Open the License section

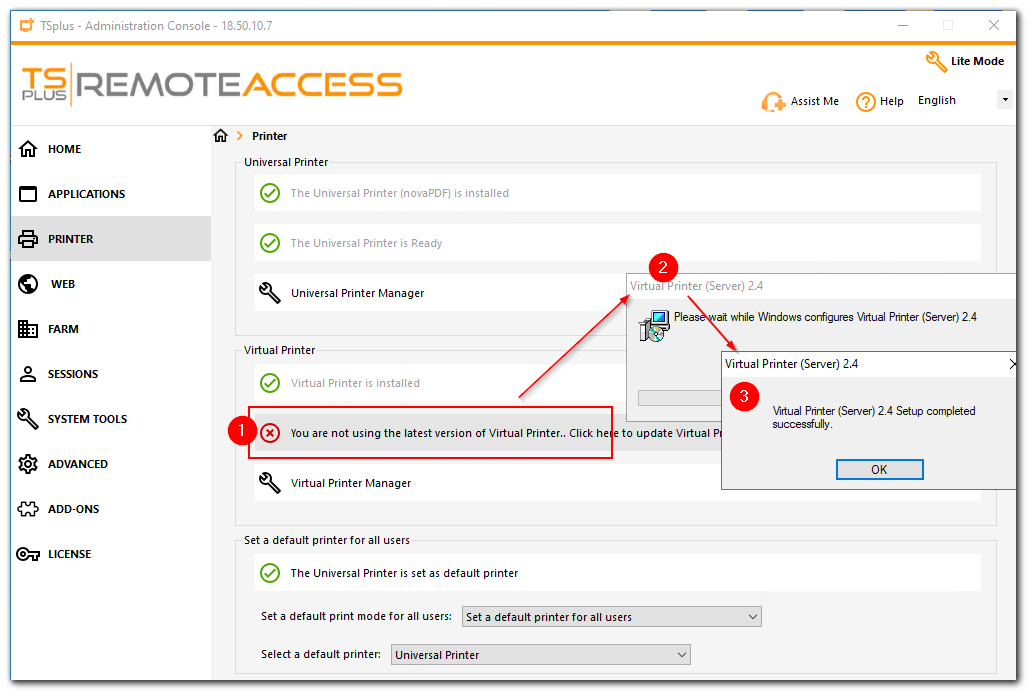[x=69, y=554]
